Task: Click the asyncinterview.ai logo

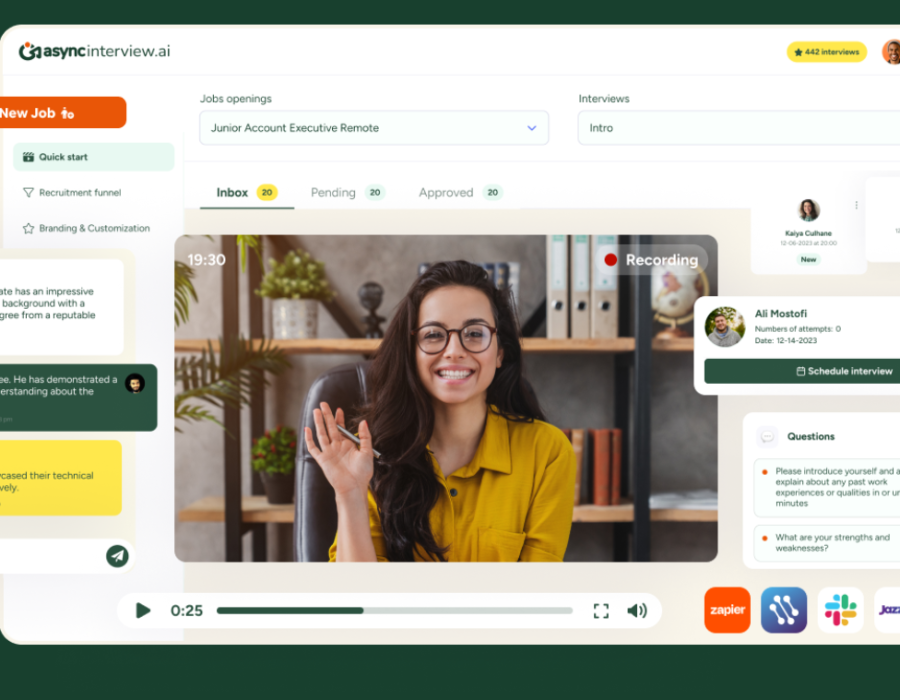Action: click(x=94, y=51)
